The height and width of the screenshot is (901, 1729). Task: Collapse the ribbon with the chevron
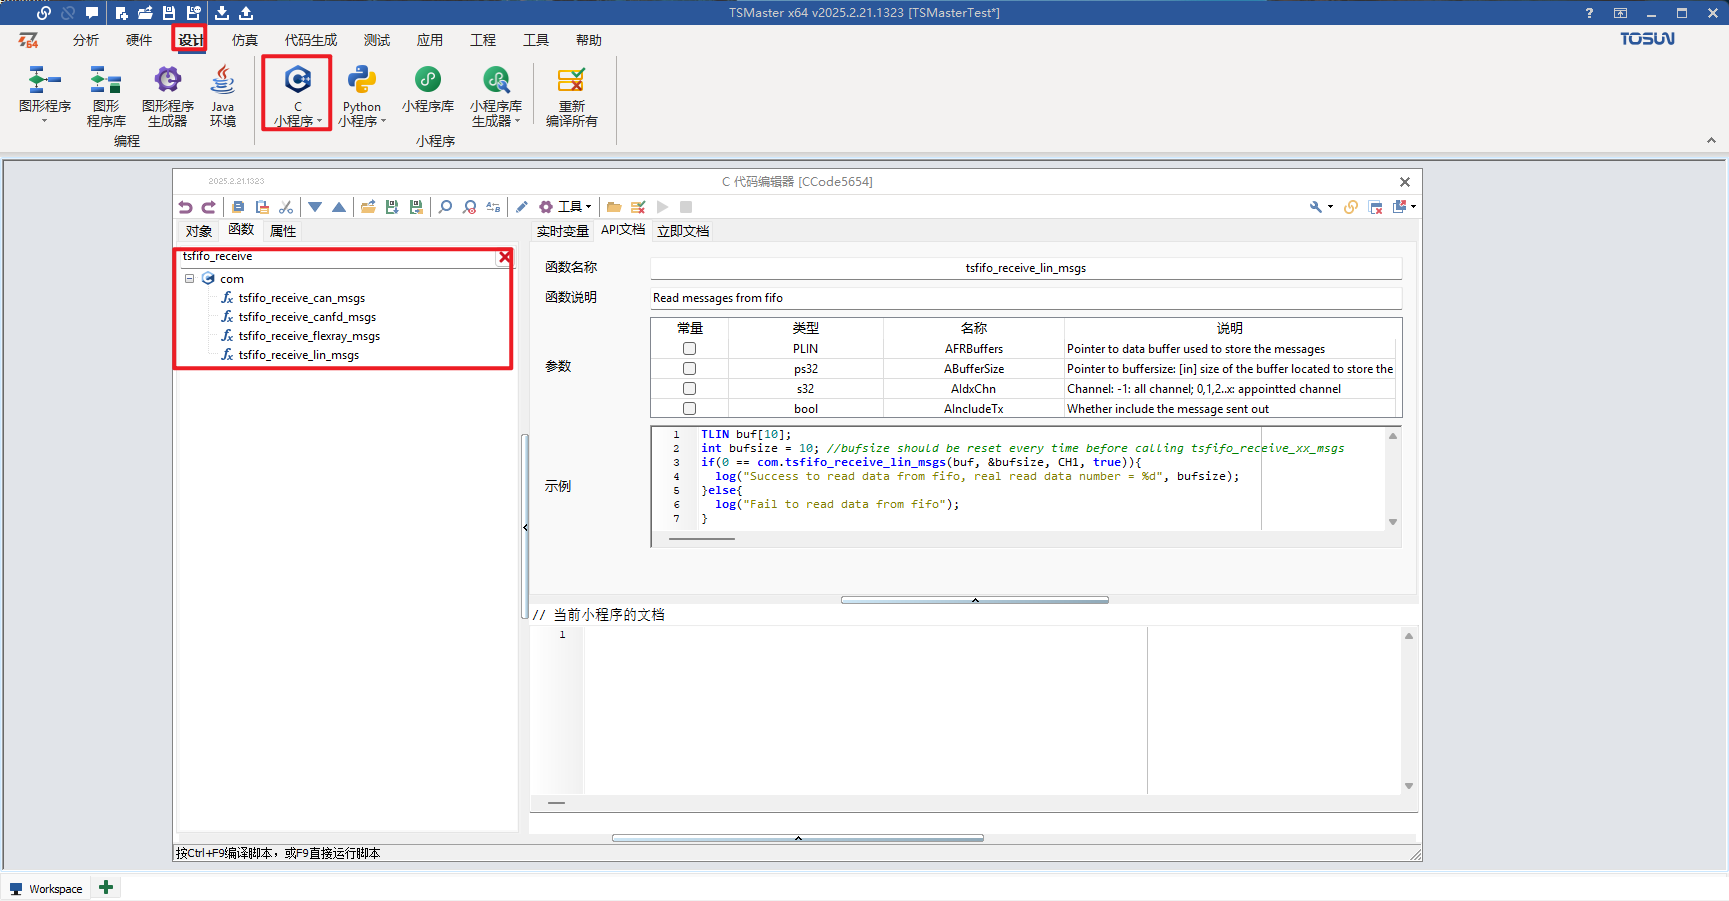[1711, 141]
